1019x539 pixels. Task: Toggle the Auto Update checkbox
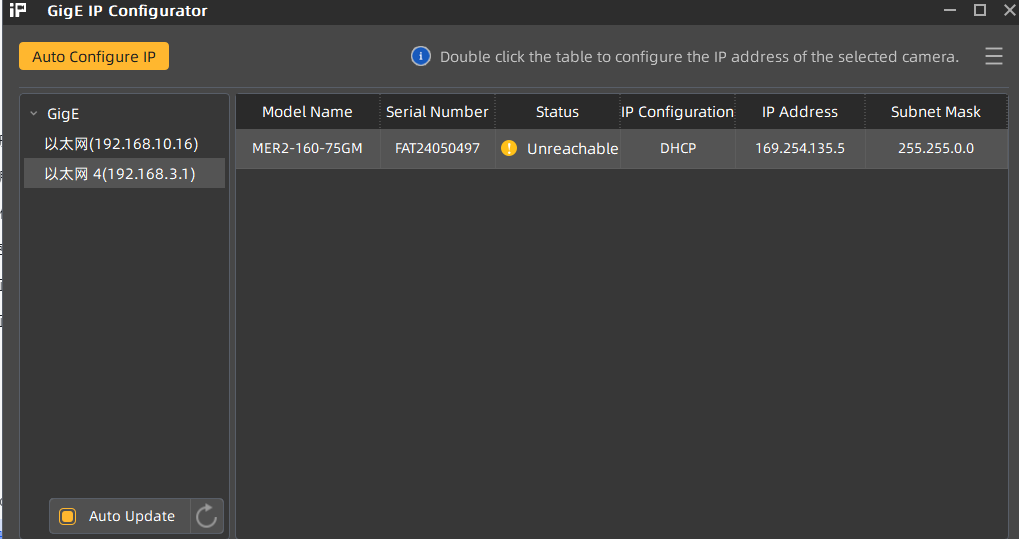pyautogui.click(x=68, y=516)
